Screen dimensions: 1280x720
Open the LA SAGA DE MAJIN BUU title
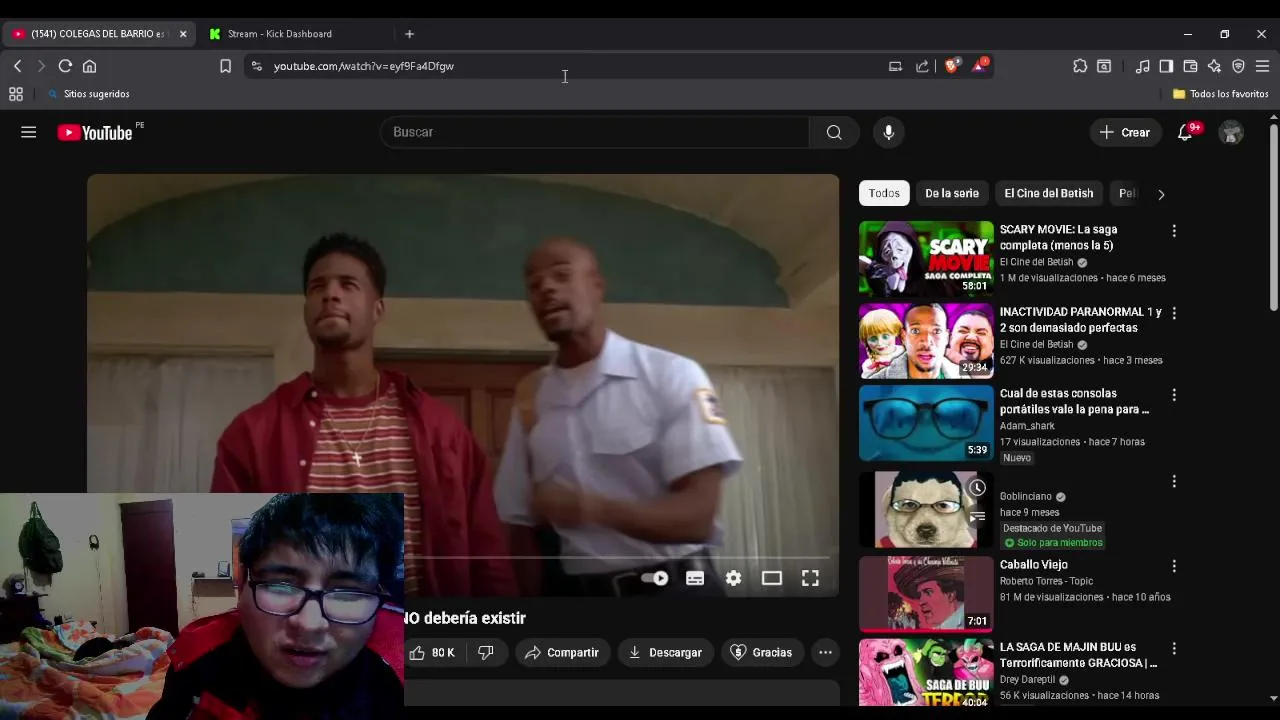[1079, 655]
